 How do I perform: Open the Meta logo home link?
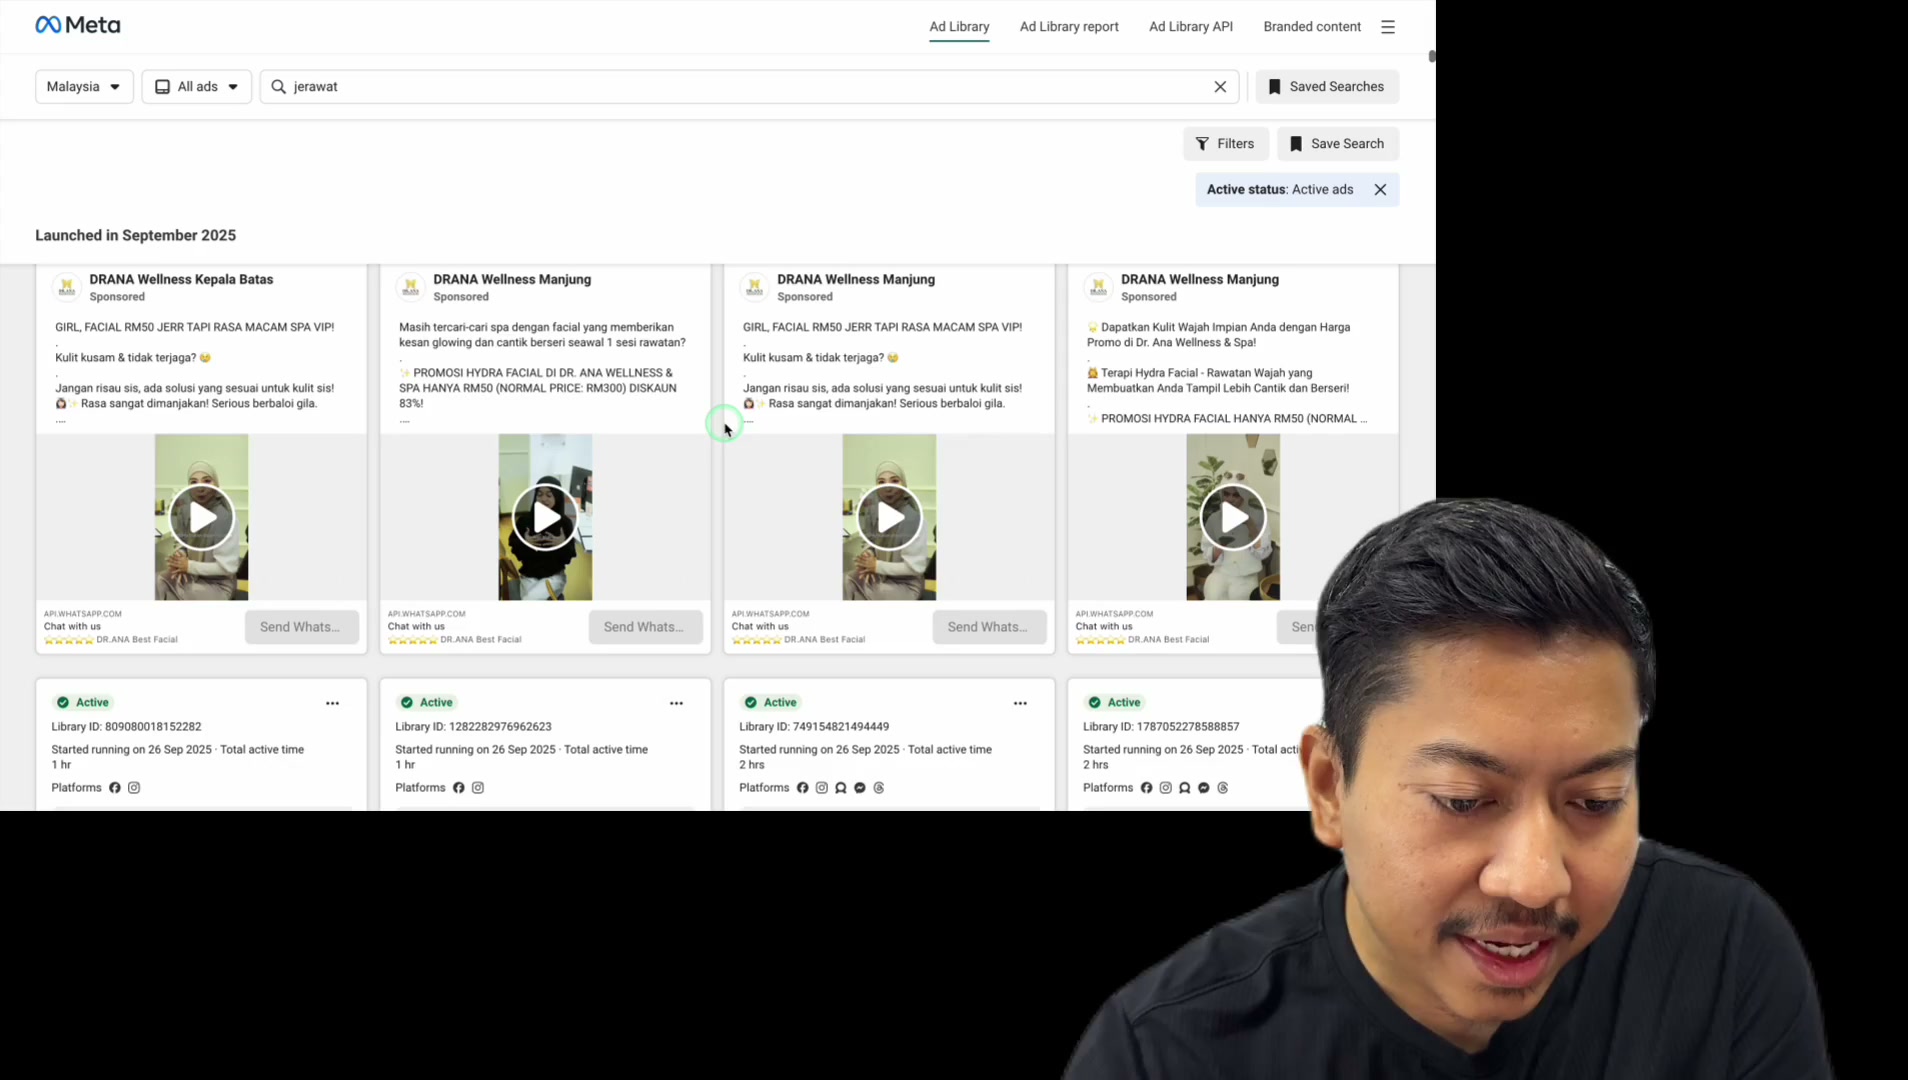[x=77, y=25]
